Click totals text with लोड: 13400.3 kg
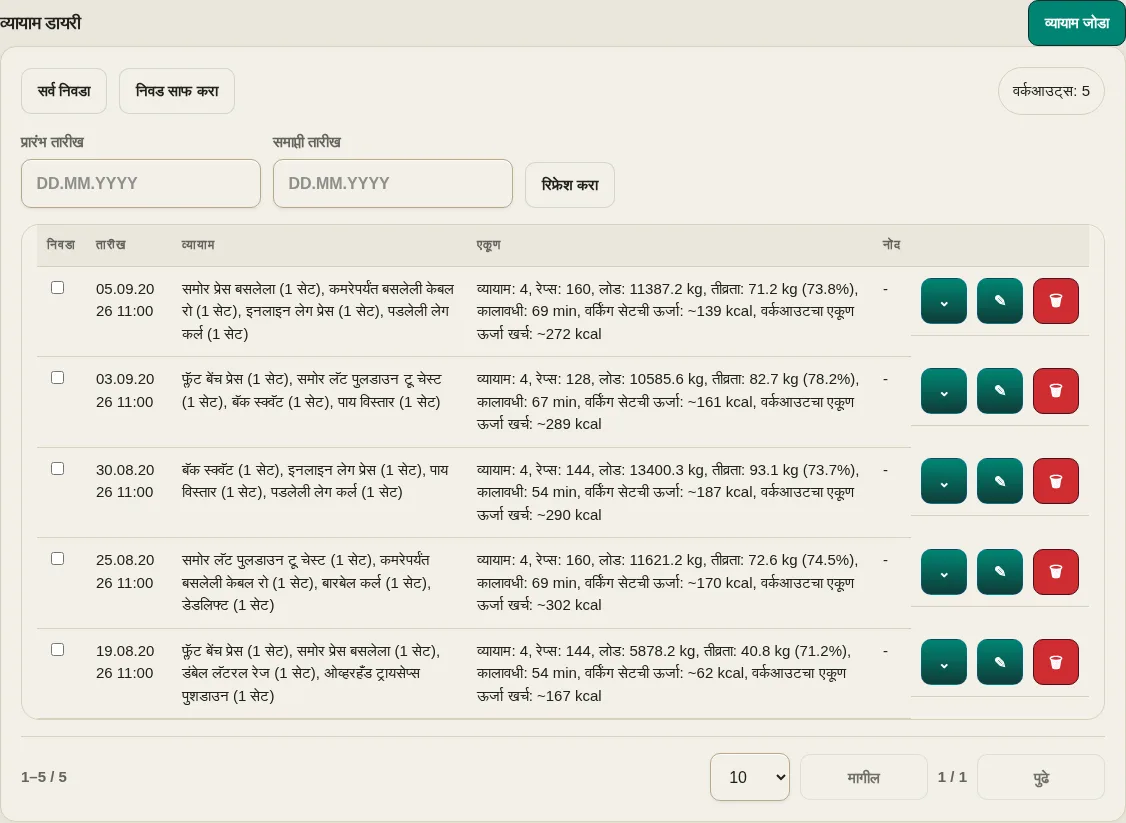Image resolution: width=1126 pixels, height=823 pixels. click(x=667, y=492)
